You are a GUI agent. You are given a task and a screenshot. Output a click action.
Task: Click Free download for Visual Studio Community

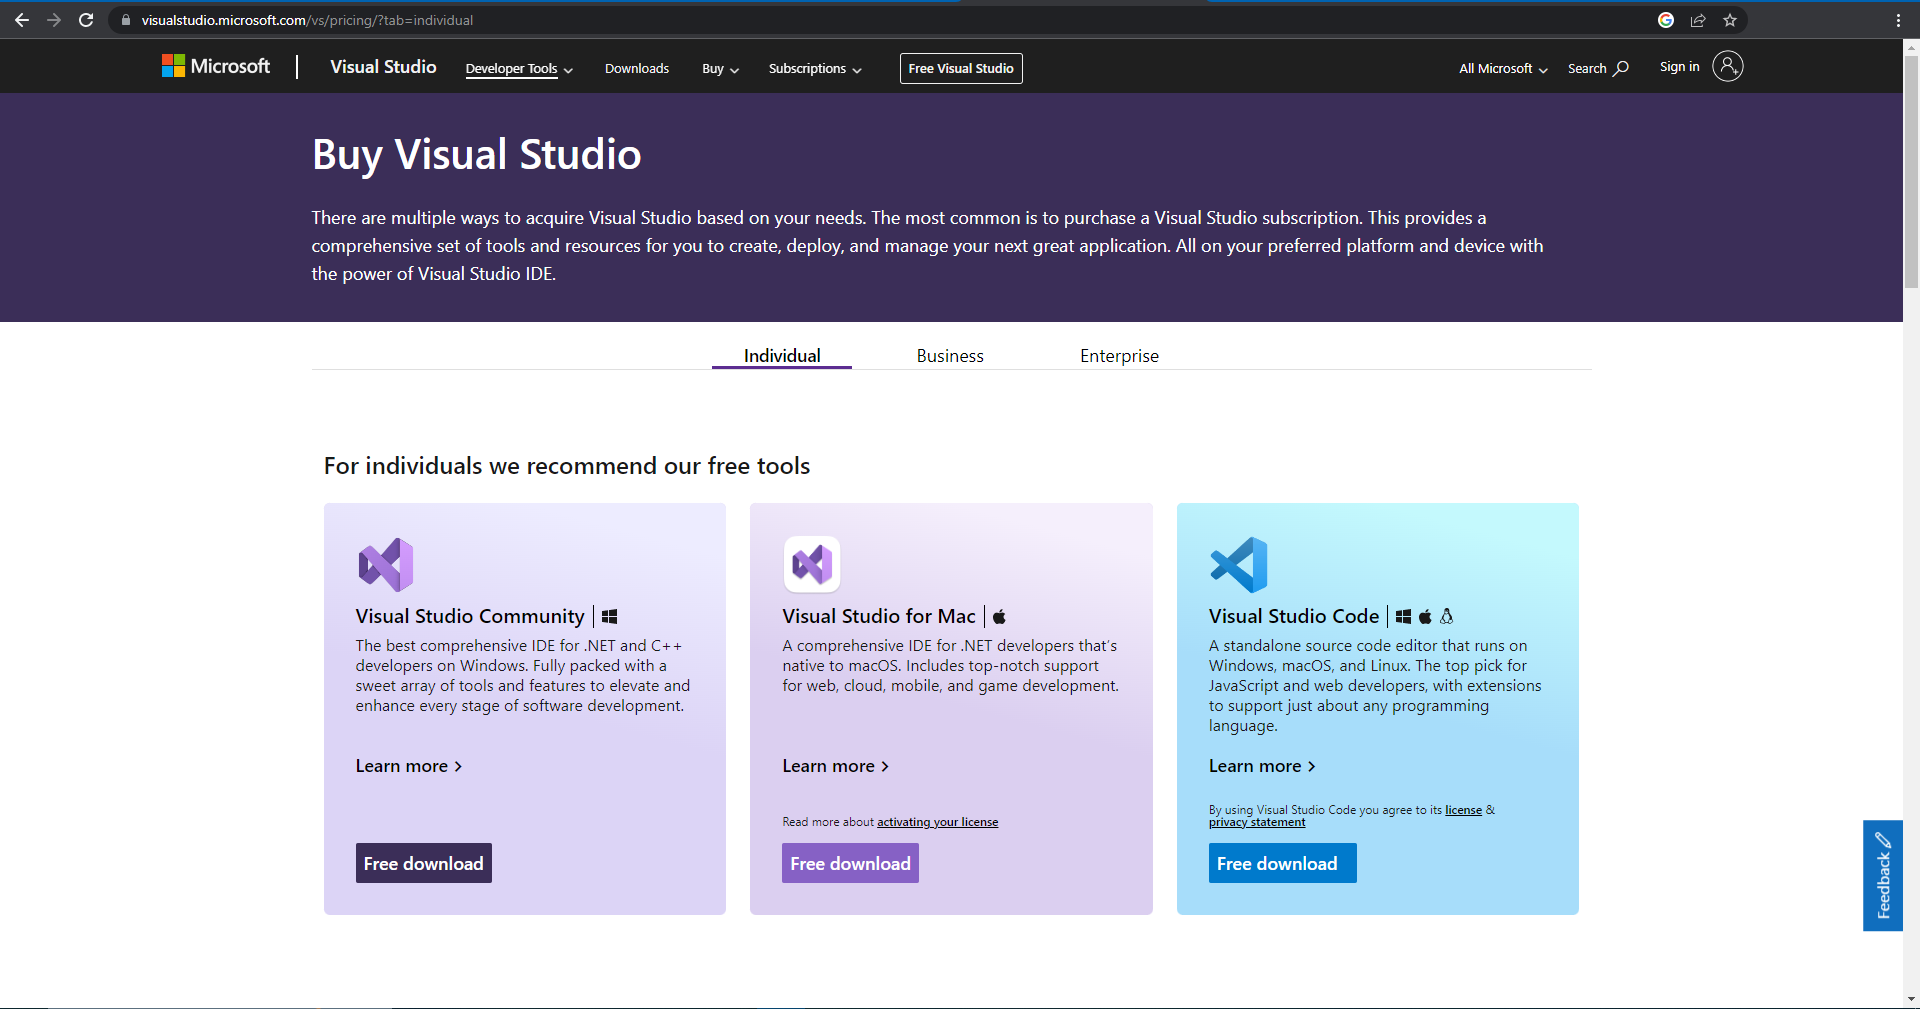[x=424, y=863]
